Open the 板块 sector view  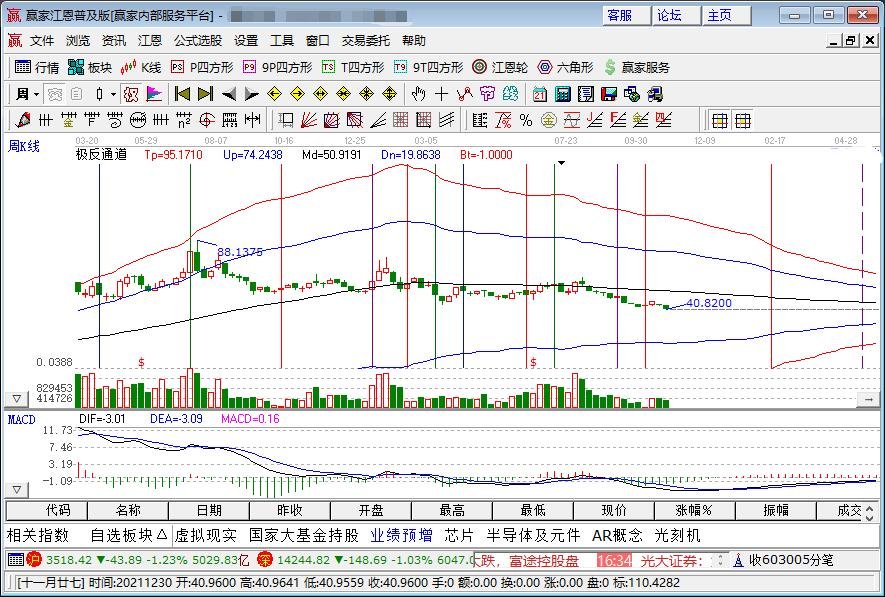(x=90, y=68)
